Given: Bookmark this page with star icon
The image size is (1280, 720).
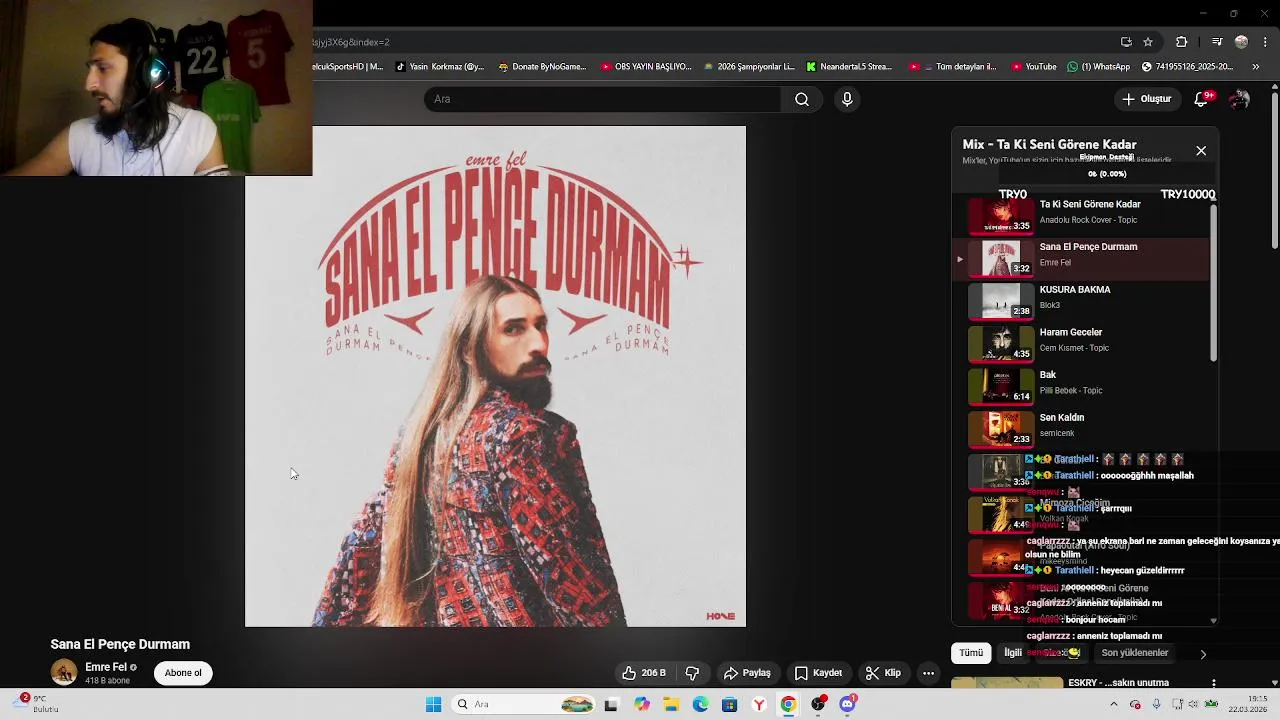Looking at the screenshot, I should (1148, 42).
